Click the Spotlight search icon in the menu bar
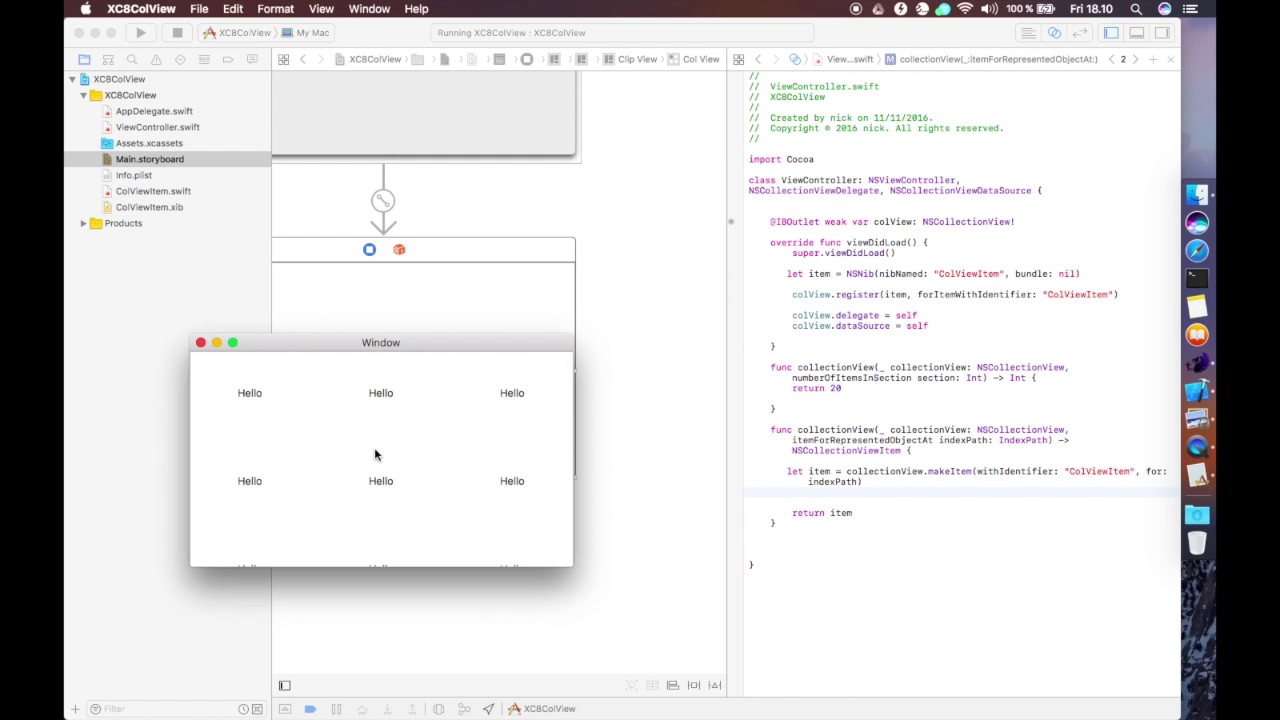Screen dimensions: 1280x720 point(1136,9)
